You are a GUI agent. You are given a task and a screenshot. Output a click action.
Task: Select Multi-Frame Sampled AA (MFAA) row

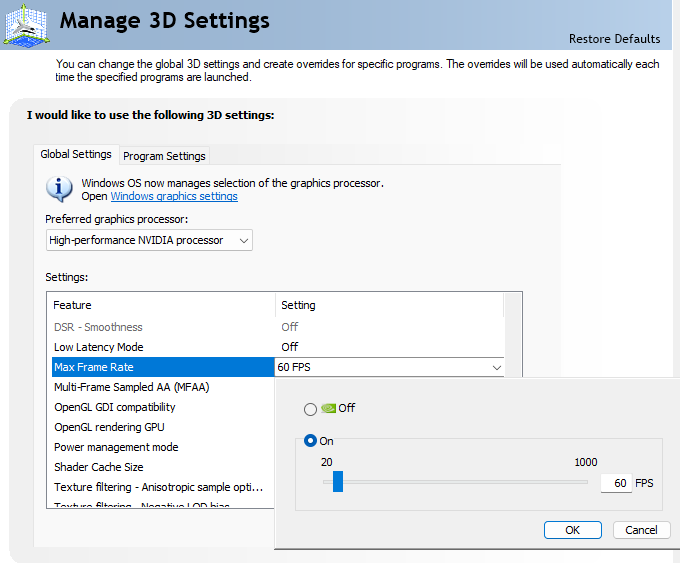coord(131,387)
